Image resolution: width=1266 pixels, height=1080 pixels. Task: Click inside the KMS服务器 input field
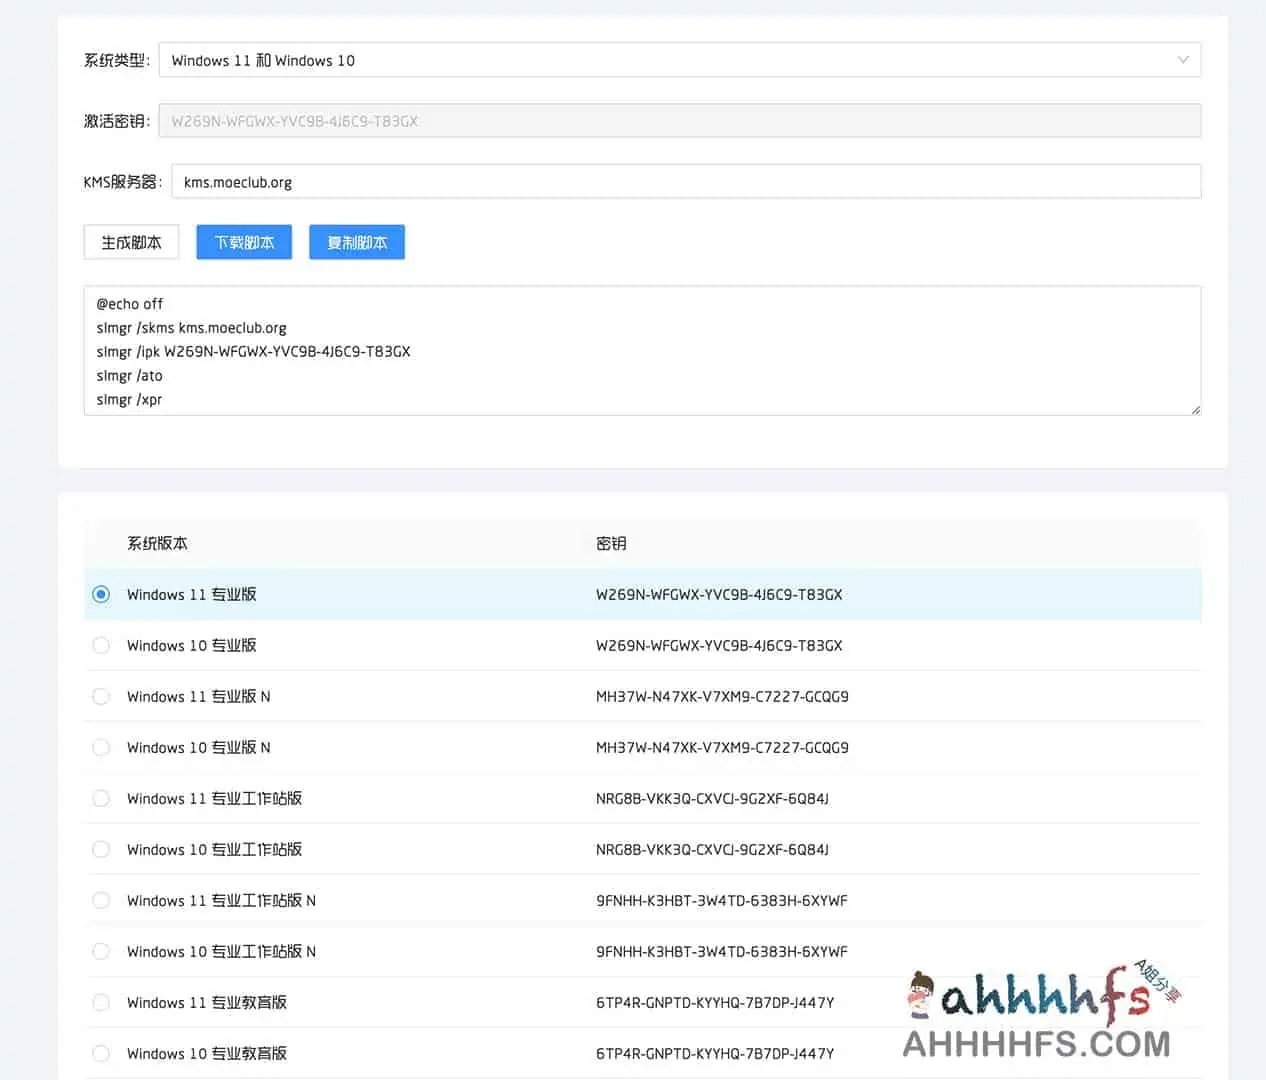point(600,181)
